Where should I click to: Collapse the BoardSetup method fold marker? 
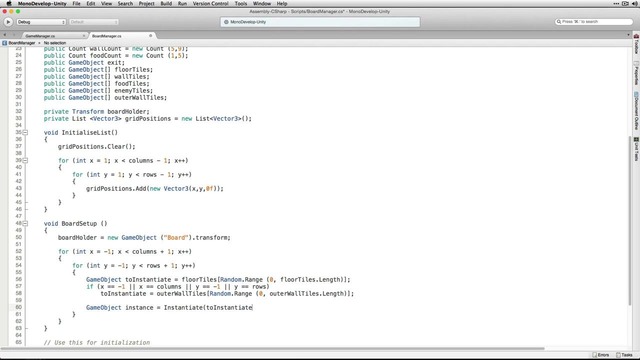[25, 224]
